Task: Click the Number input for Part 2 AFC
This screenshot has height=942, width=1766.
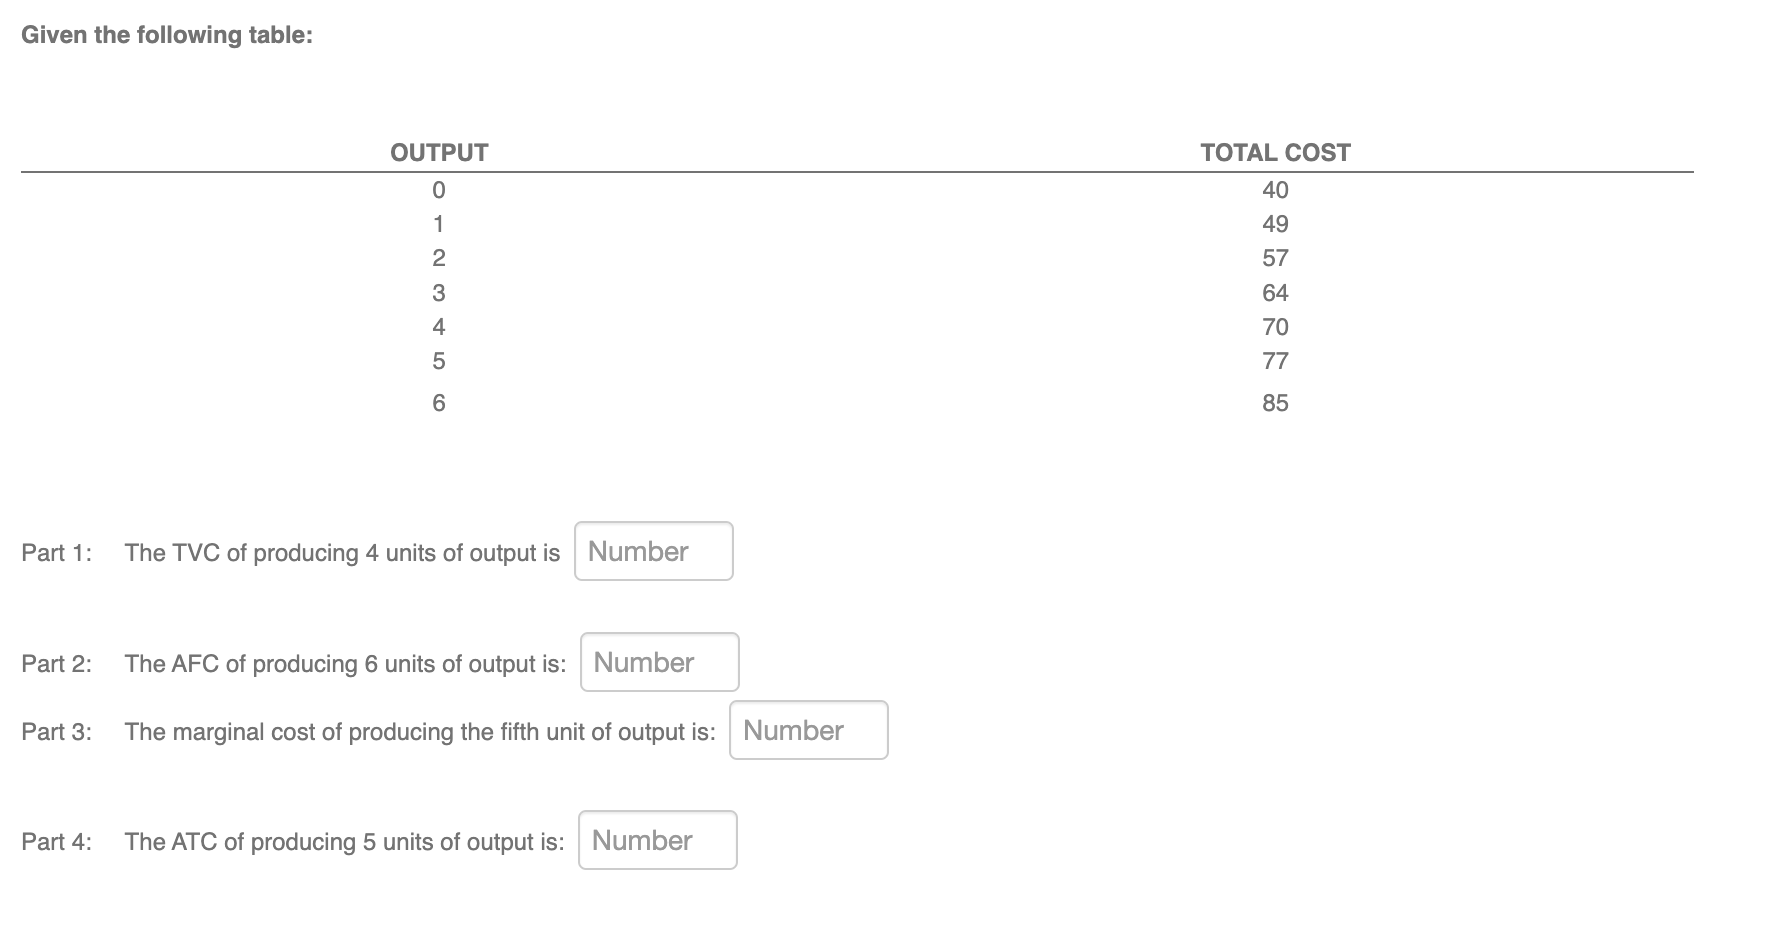Action: (659, 662)
